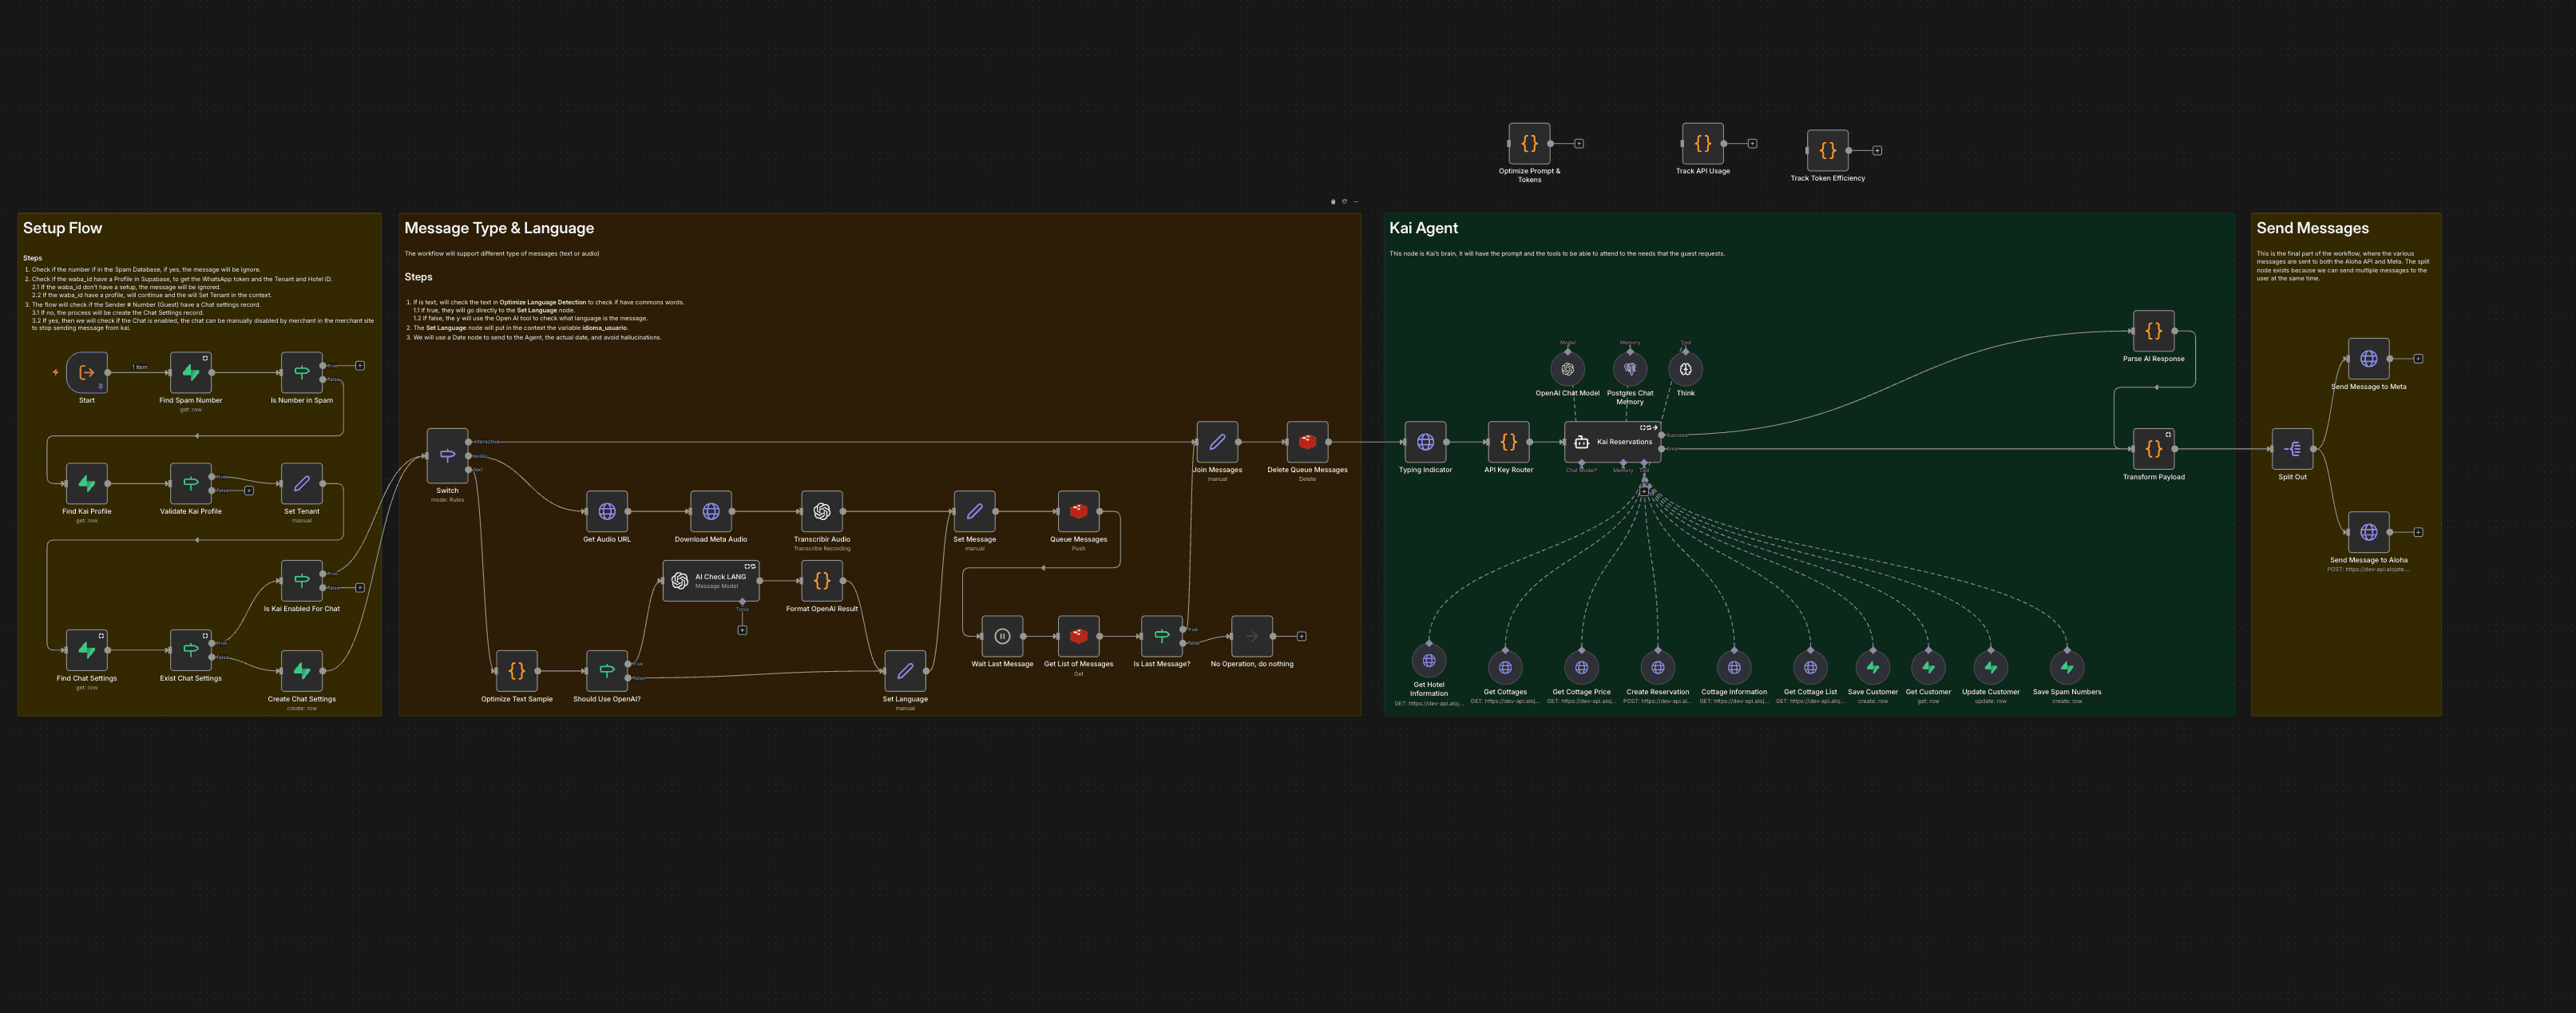Select the Set Tenant node
This screenshot has width=2576, height=1013.
point(302,483)
